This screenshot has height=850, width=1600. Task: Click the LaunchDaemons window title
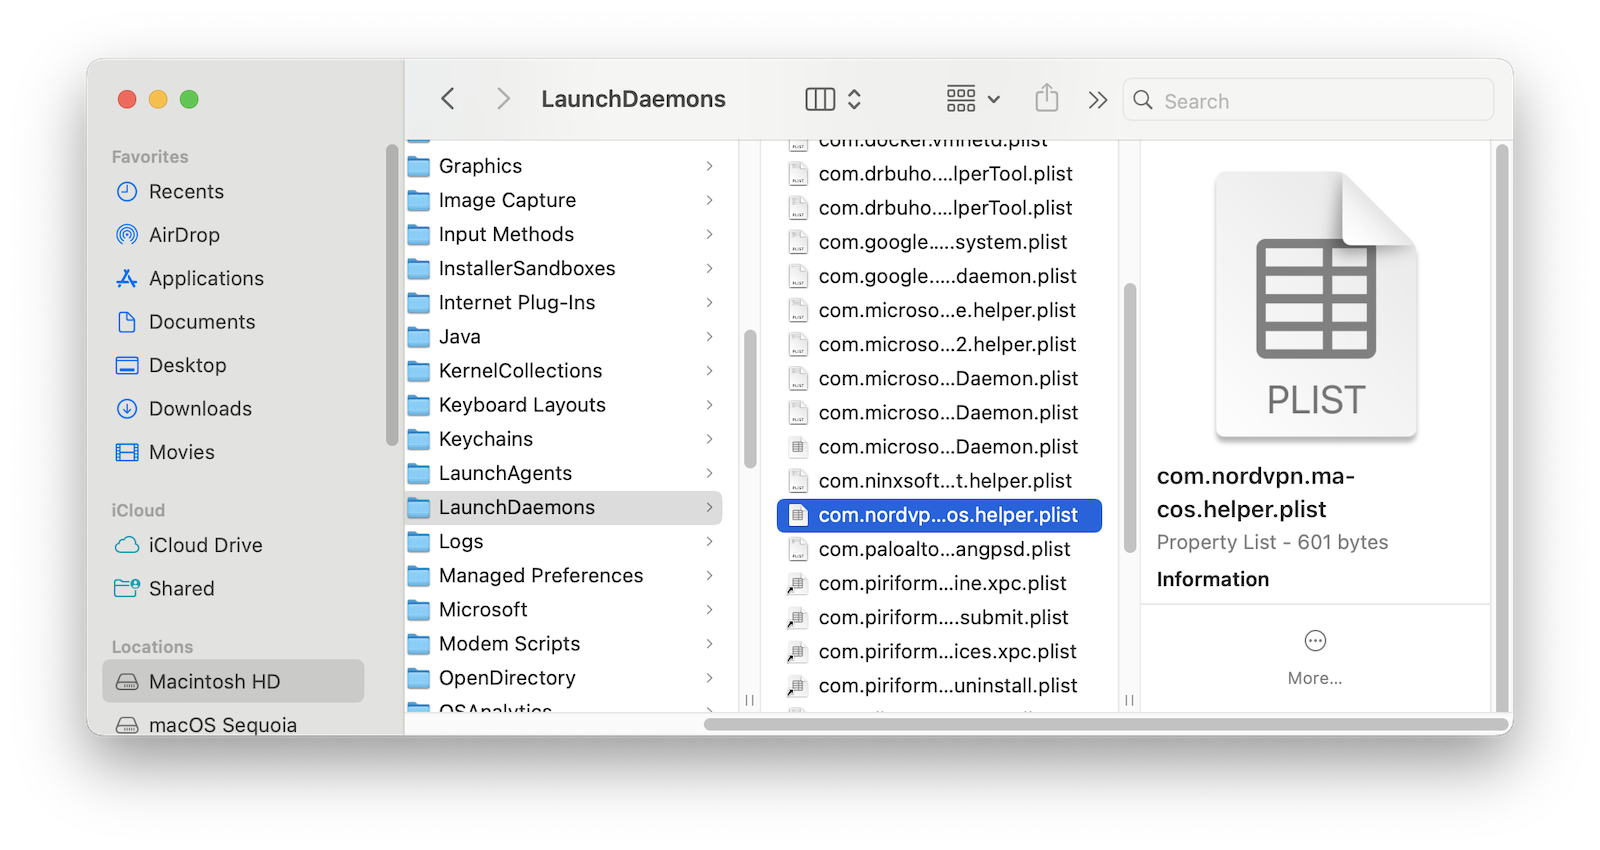point(633,99)
